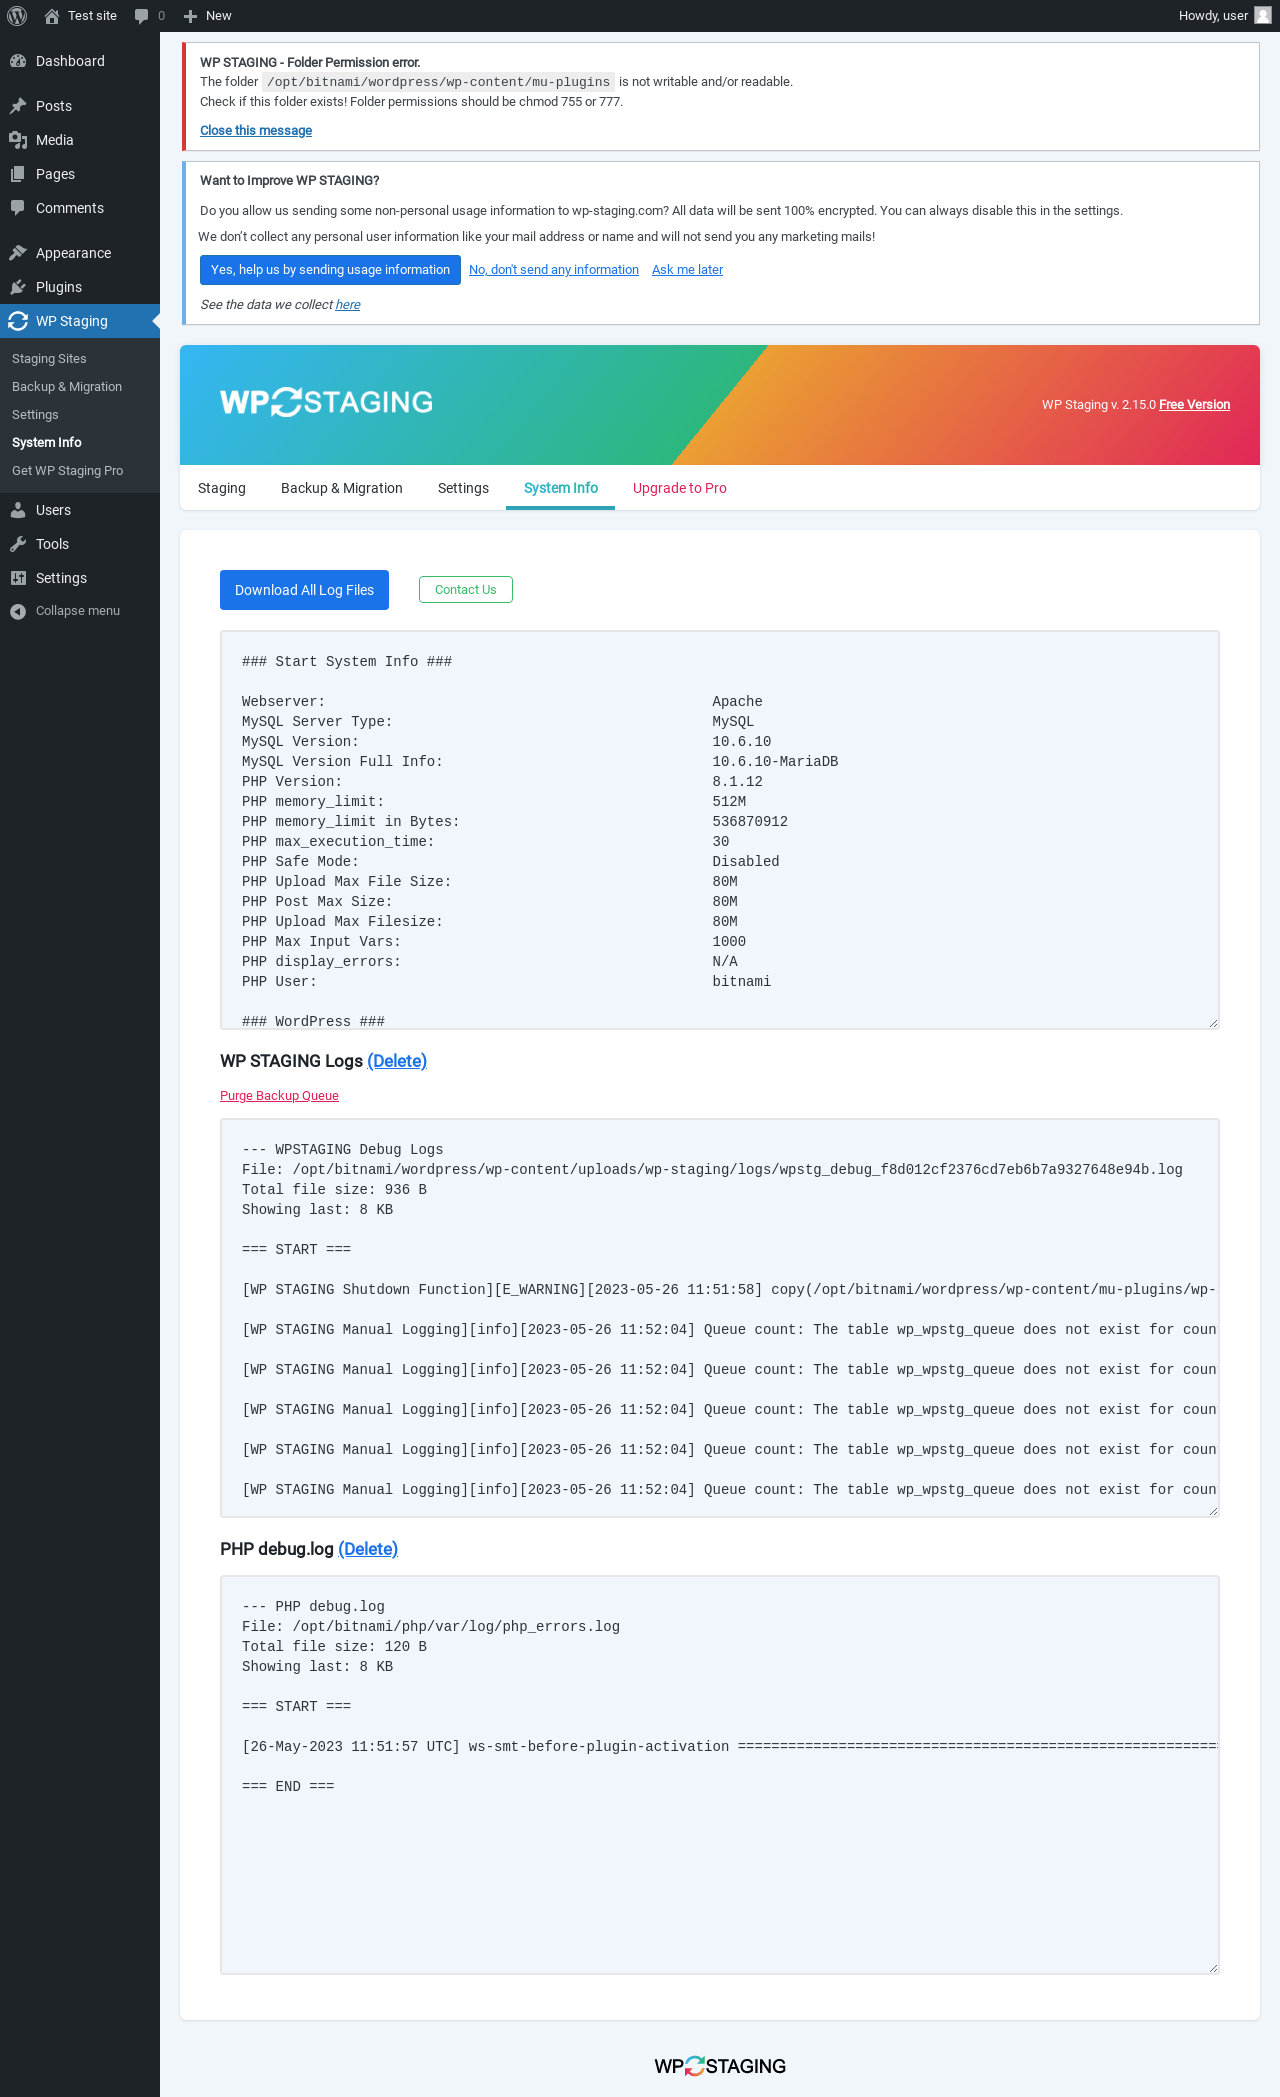Open the New content dropdown
The image size is (1280, 2097).
[208, 16]
